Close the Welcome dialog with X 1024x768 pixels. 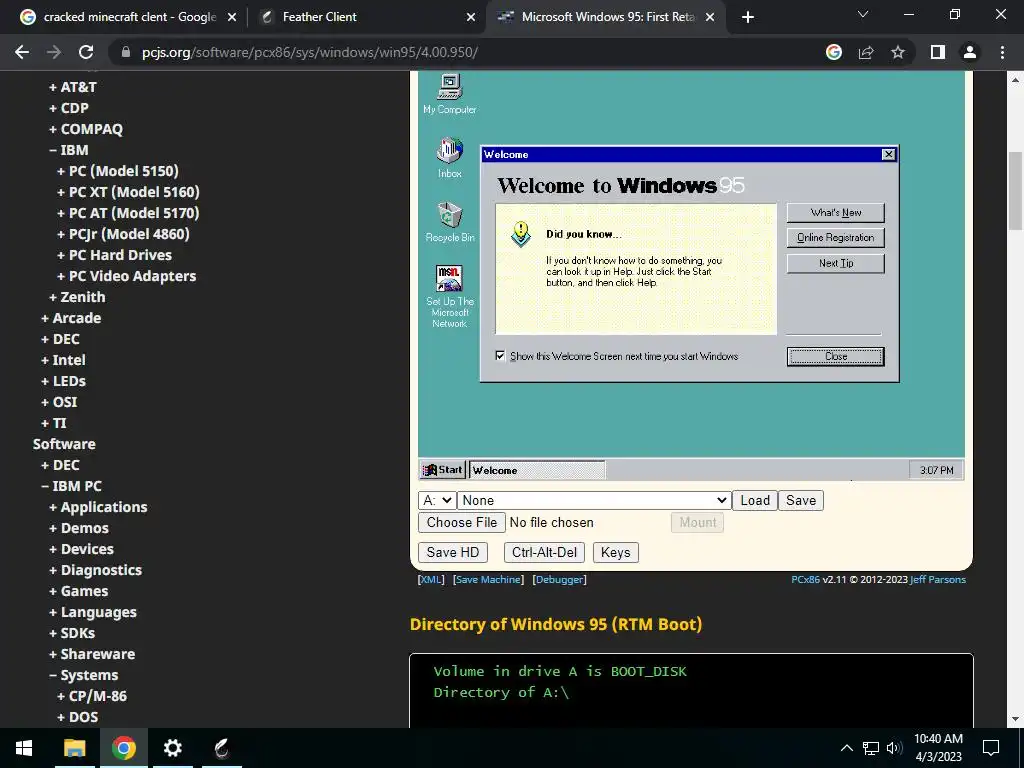(x=888, y=154)
